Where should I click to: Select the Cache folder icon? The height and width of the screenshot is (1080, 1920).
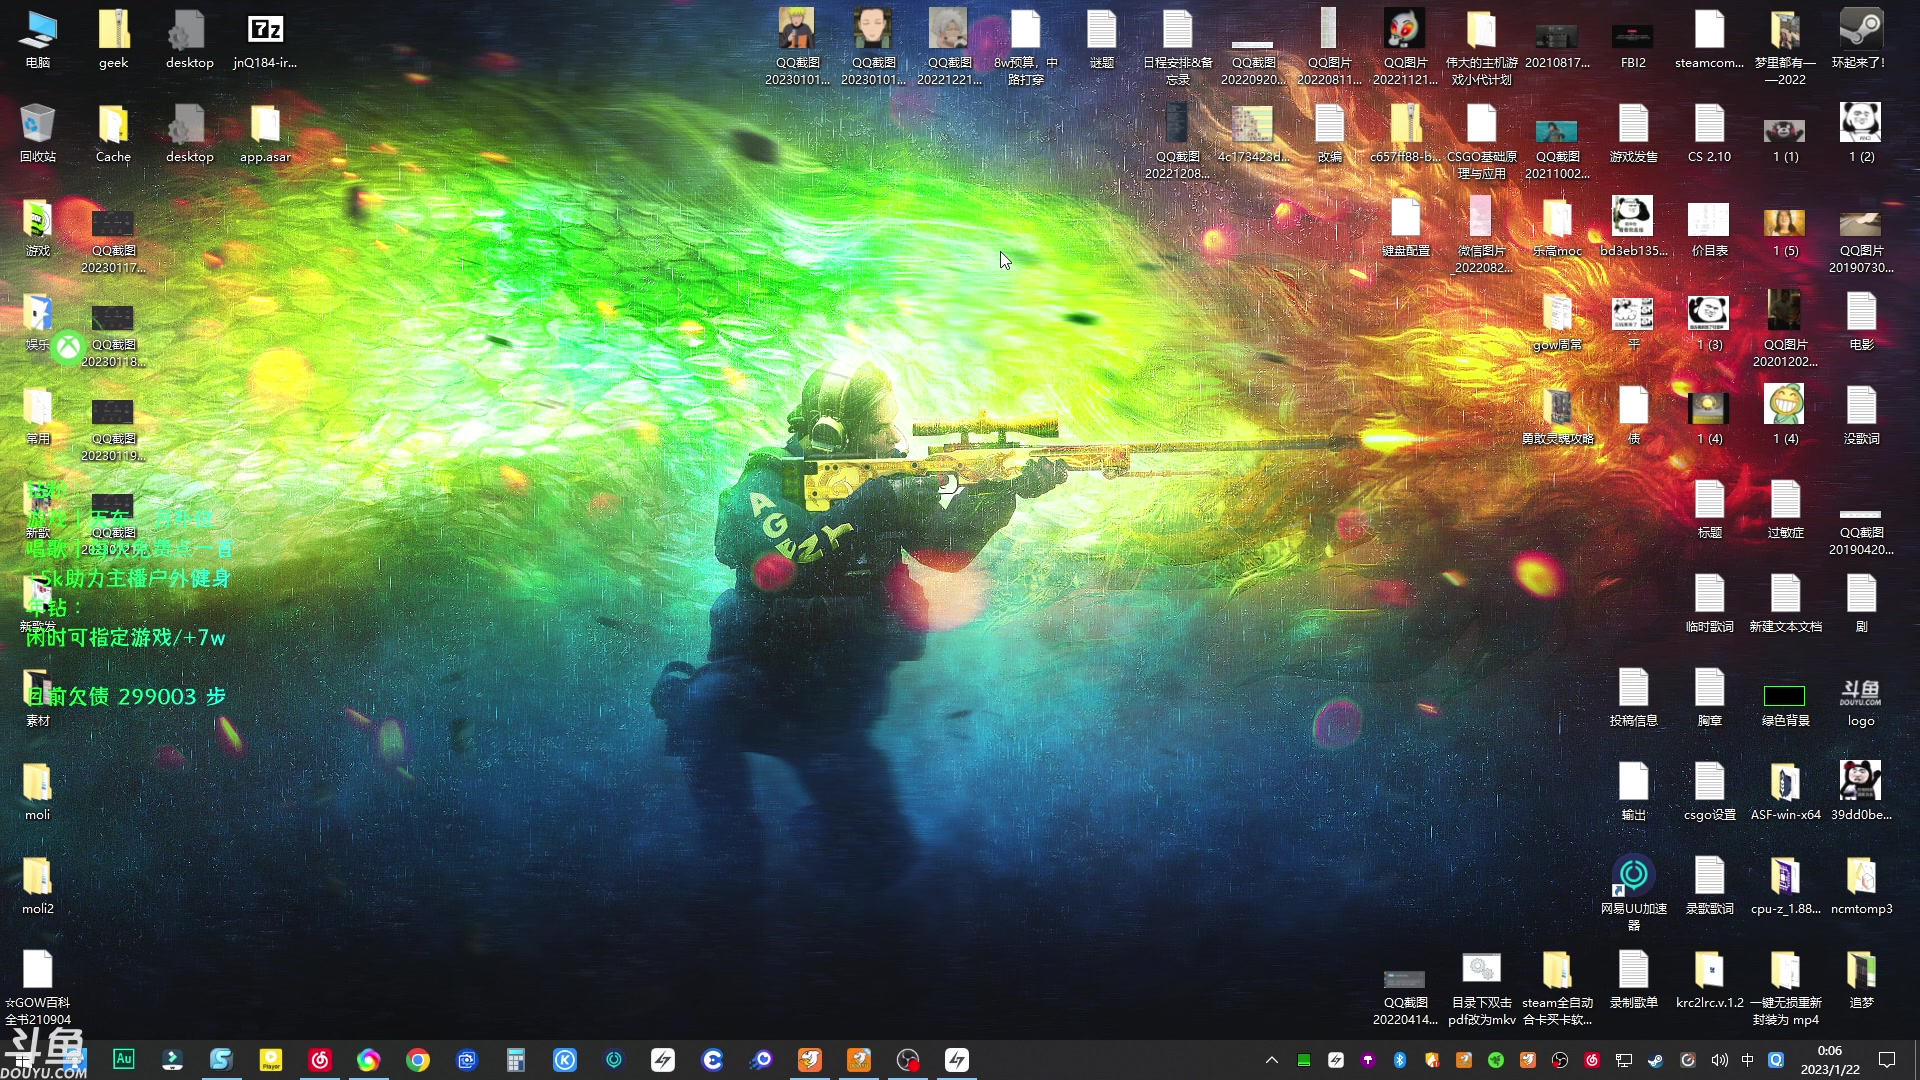tap(113, 132)
